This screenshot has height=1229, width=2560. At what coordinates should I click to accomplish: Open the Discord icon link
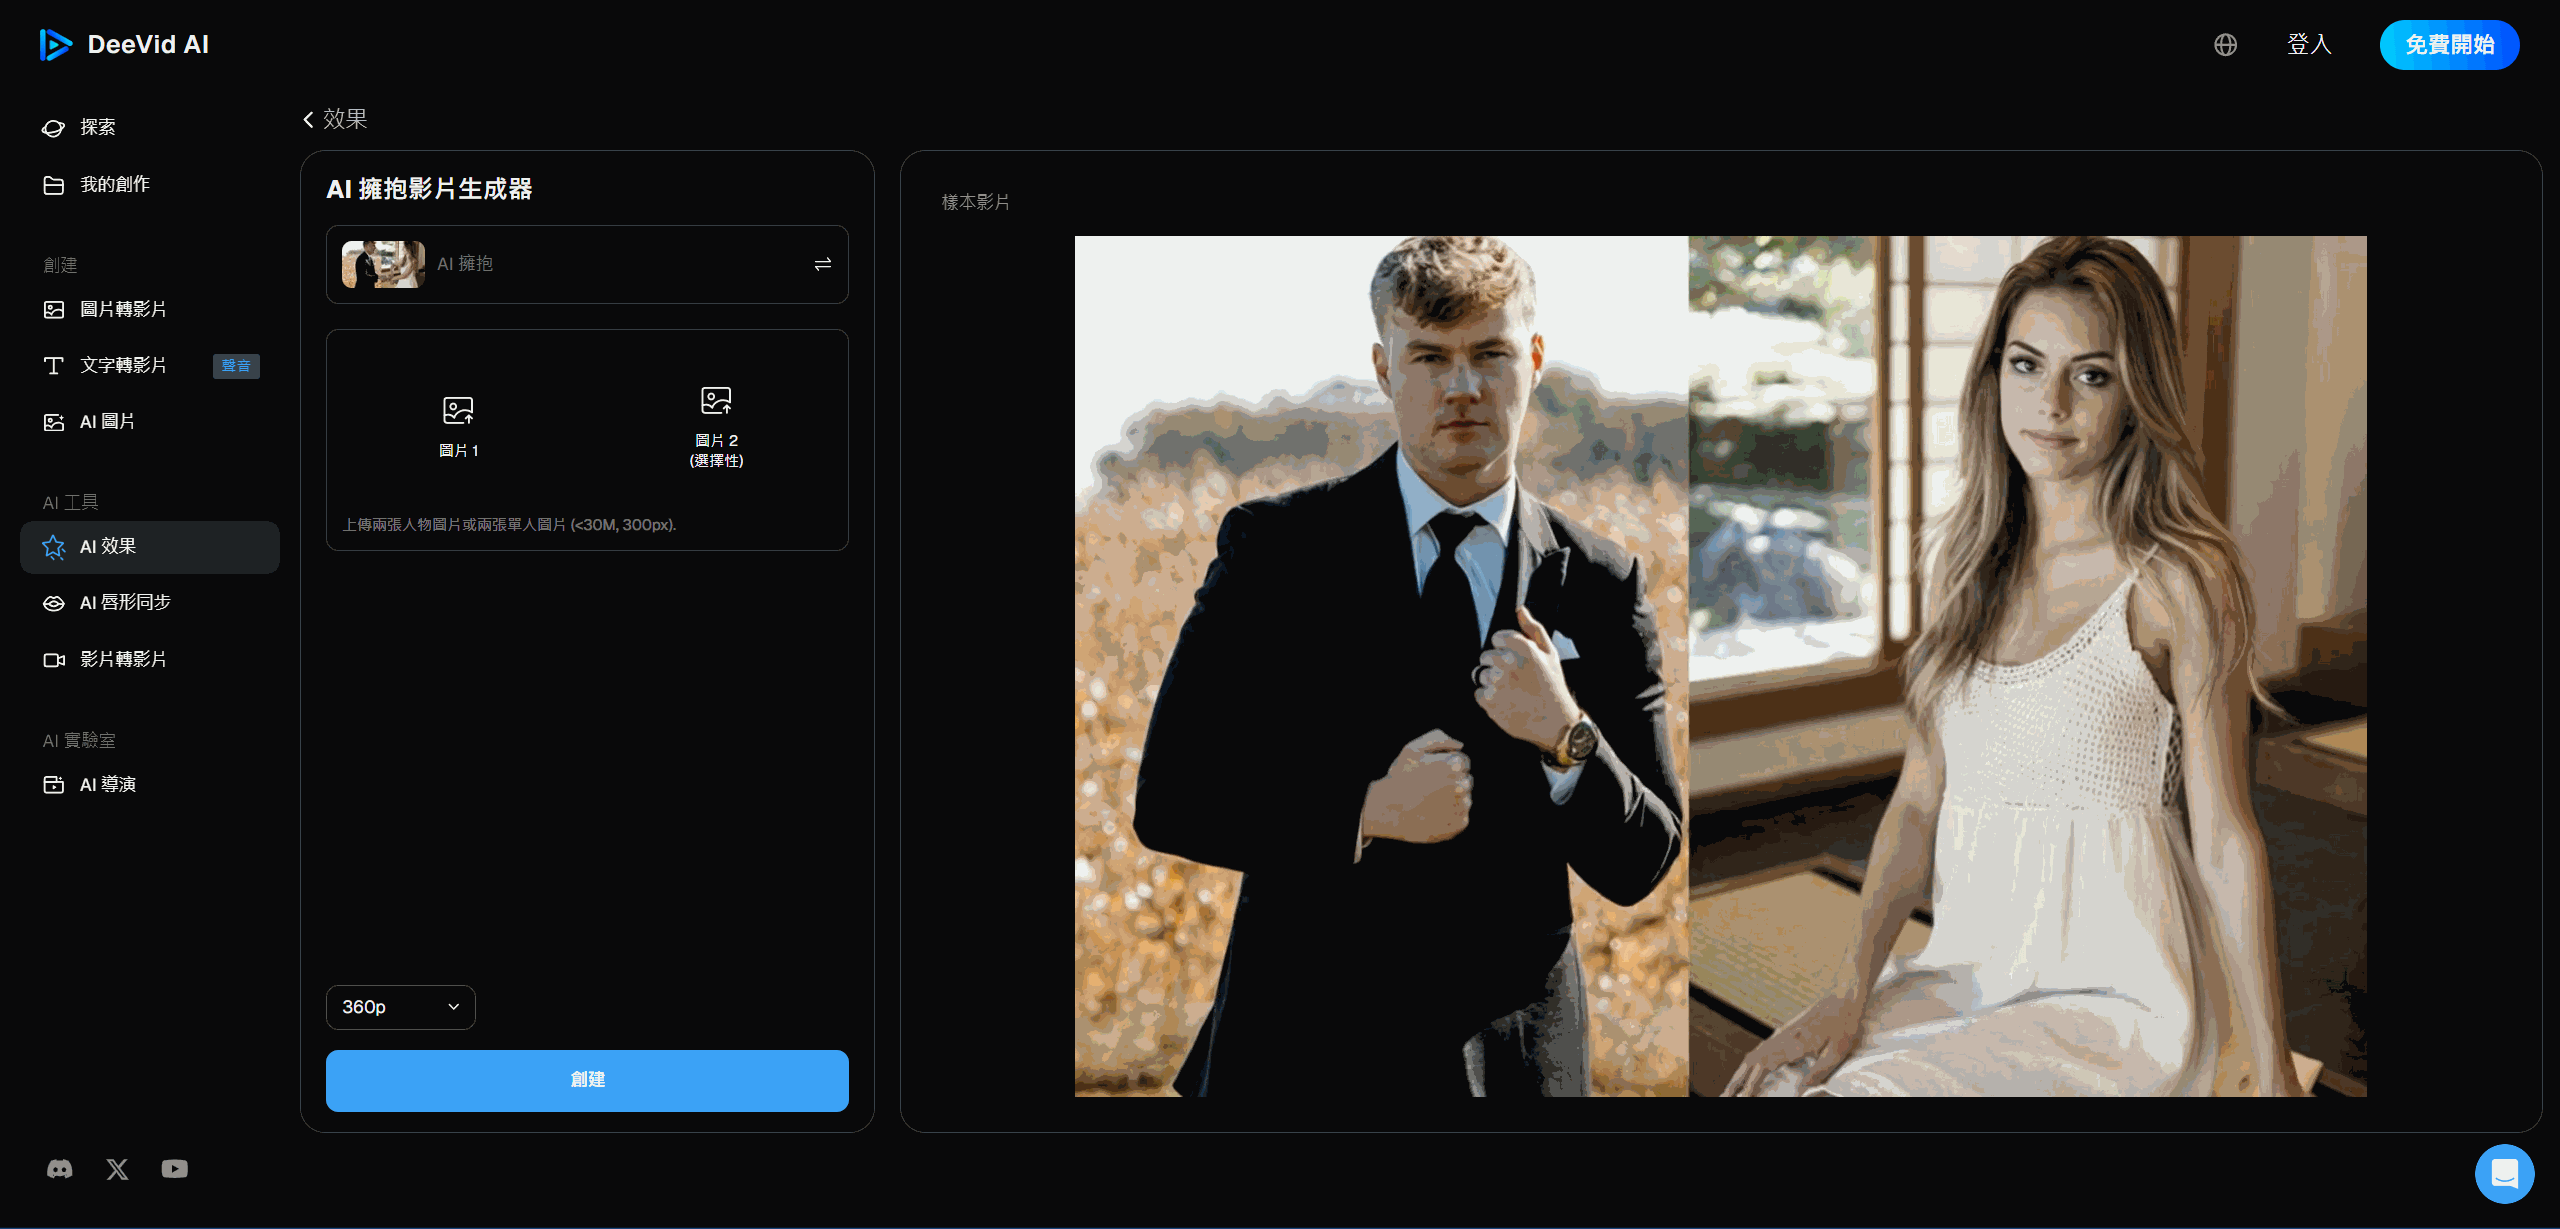pyautogui.click(x=60, y=1169)
